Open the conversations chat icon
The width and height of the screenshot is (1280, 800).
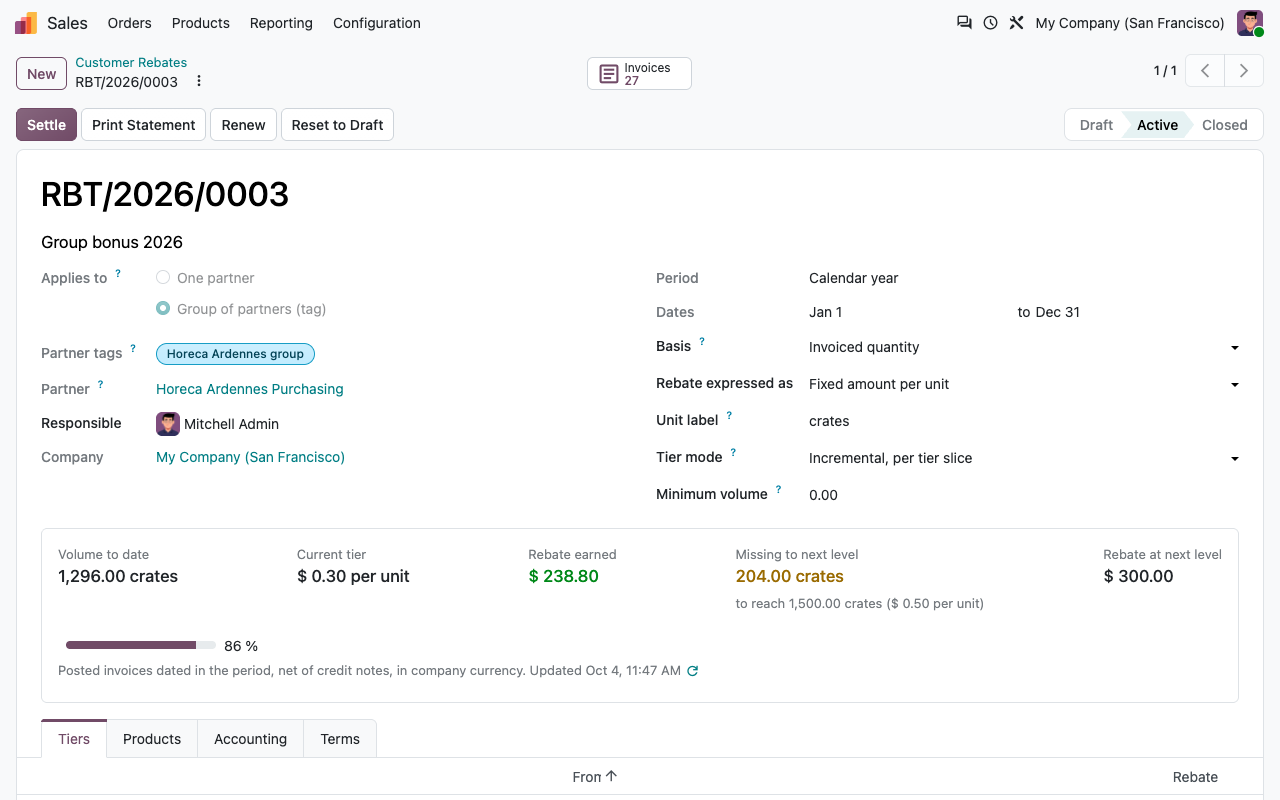964,22
